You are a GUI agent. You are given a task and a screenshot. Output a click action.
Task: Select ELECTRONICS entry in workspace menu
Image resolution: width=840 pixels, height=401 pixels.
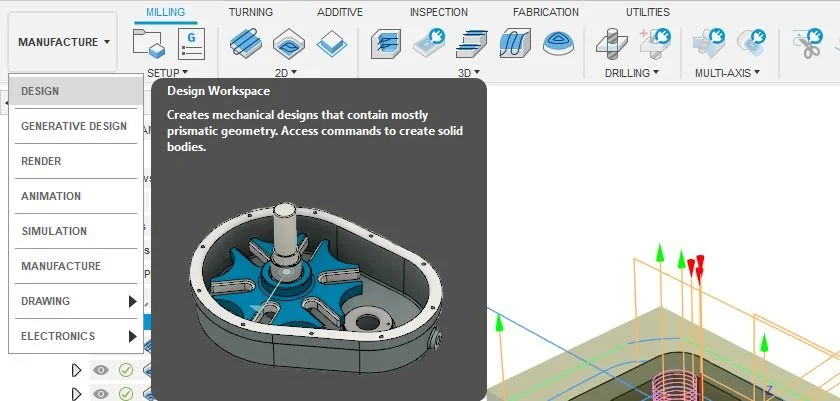76,336
